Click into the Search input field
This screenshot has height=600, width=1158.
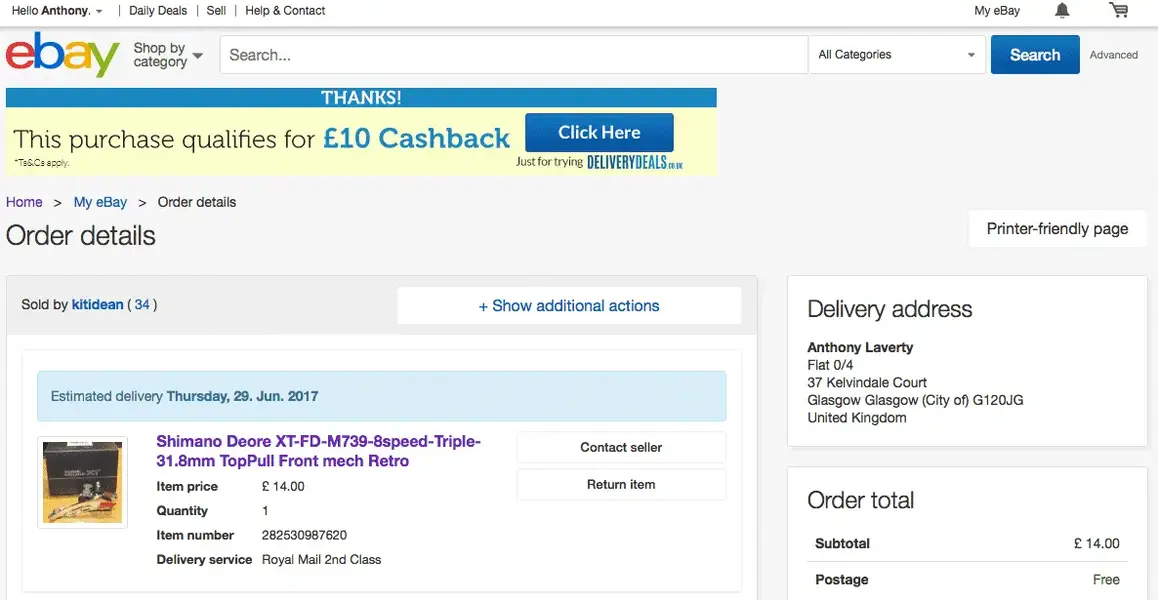tap(513, 55)
